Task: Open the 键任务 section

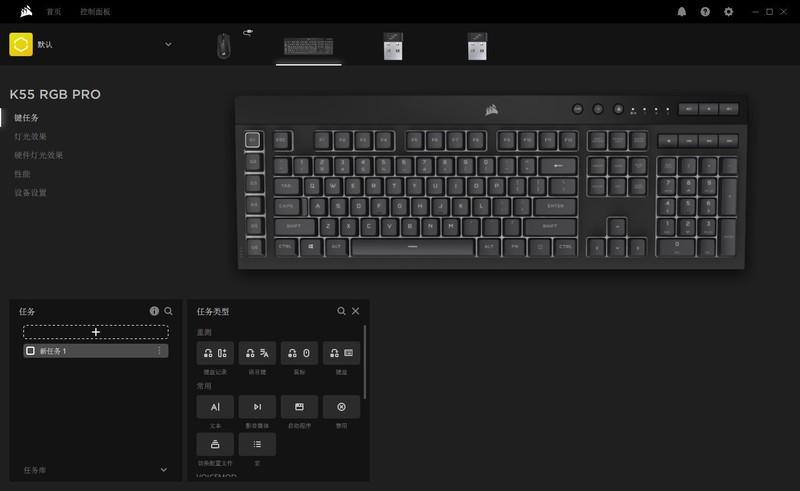Action: pyautogui.click(x=26, y=118)
